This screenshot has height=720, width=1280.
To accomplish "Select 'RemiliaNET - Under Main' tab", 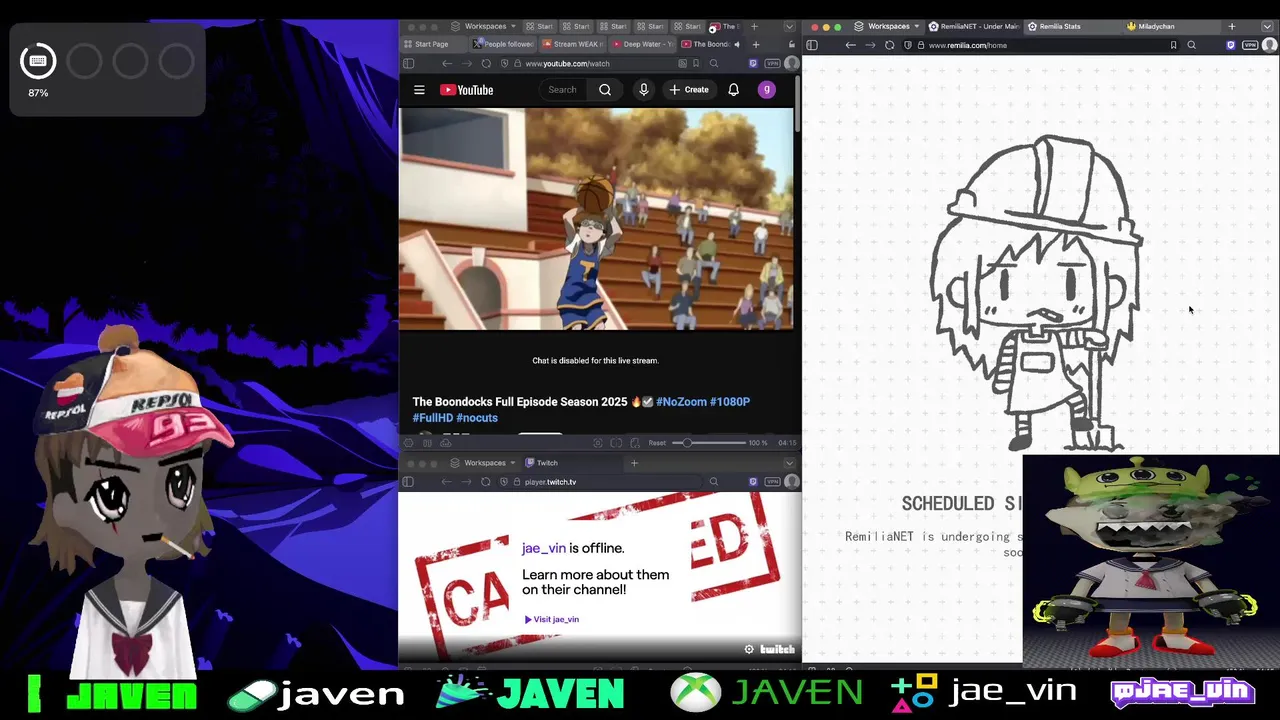I will click(974, 27).
